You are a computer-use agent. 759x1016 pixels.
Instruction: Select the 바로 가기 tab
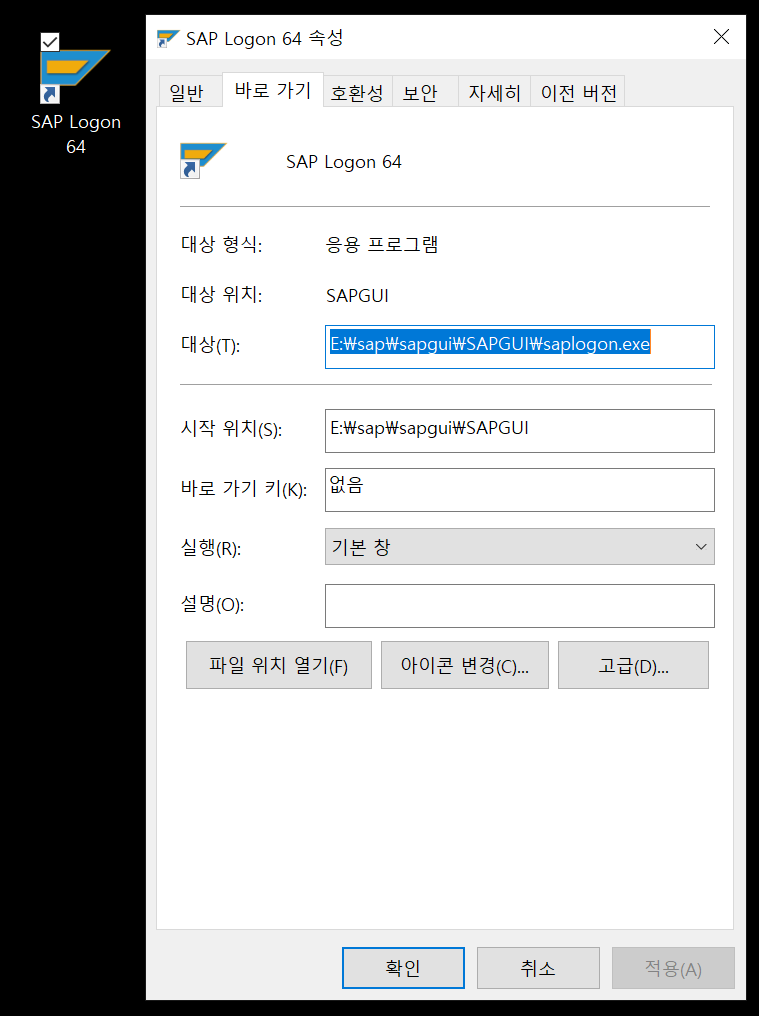tap(273, 90)
